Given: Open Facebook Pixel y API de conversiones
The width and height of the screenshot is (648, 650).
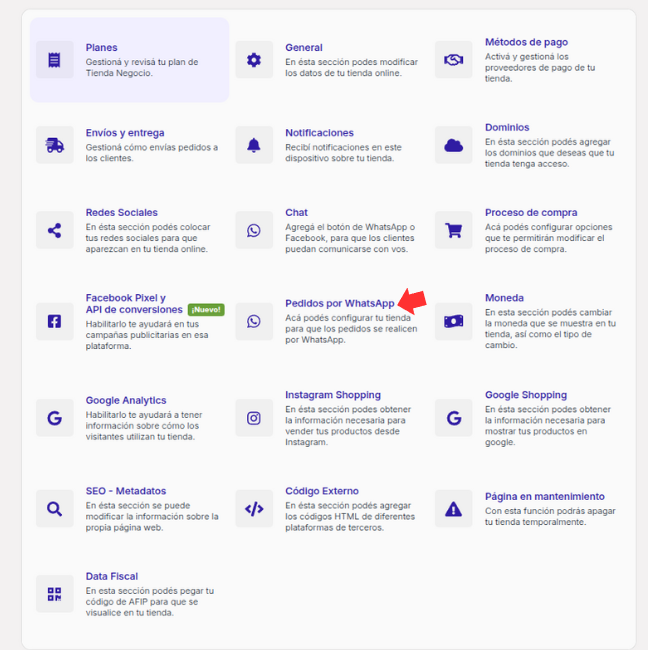Looking at the screenshot, I should click(x=134, y=304).
